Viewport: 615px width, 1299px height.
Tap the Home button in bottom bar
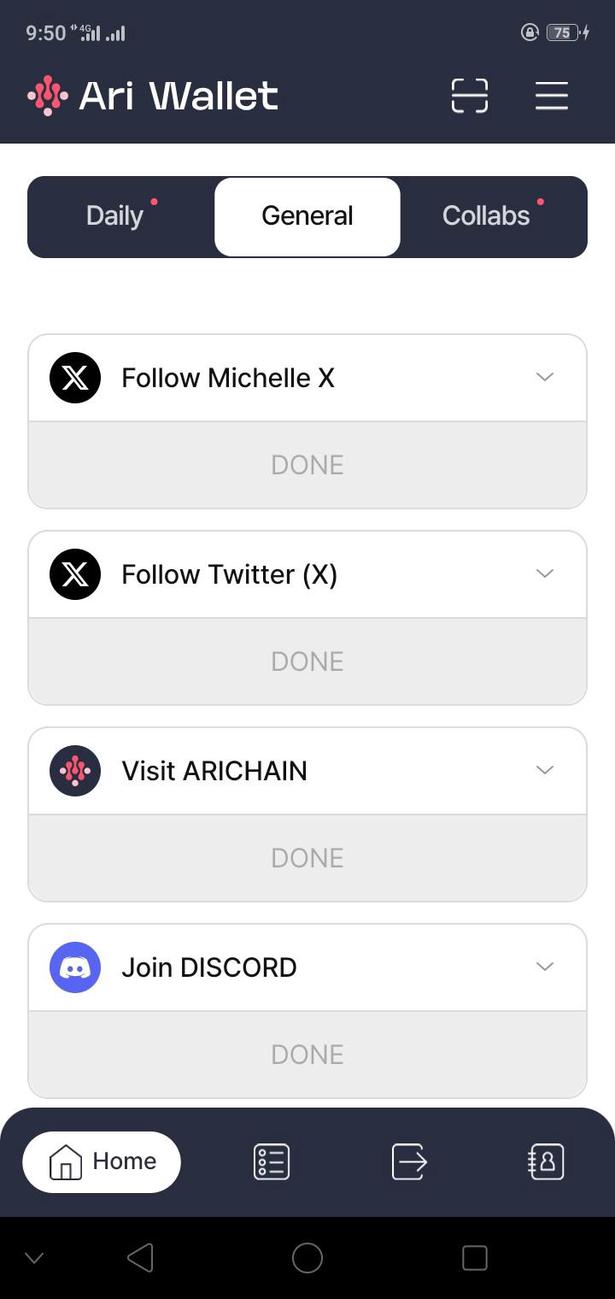pyautogui.click(x=100, y=1161)
